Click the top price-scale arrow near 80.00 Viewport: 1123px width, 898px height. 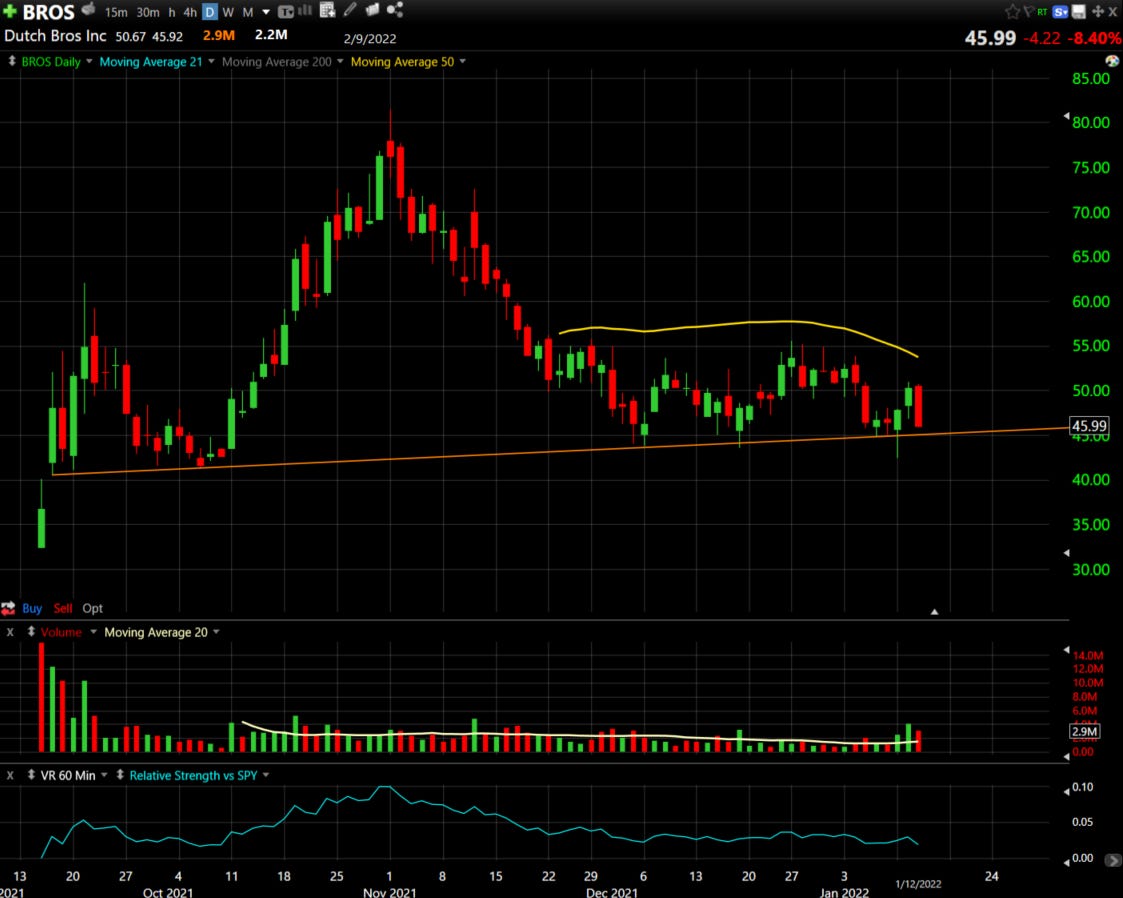pyautogui.click(x=1066, y=116)
